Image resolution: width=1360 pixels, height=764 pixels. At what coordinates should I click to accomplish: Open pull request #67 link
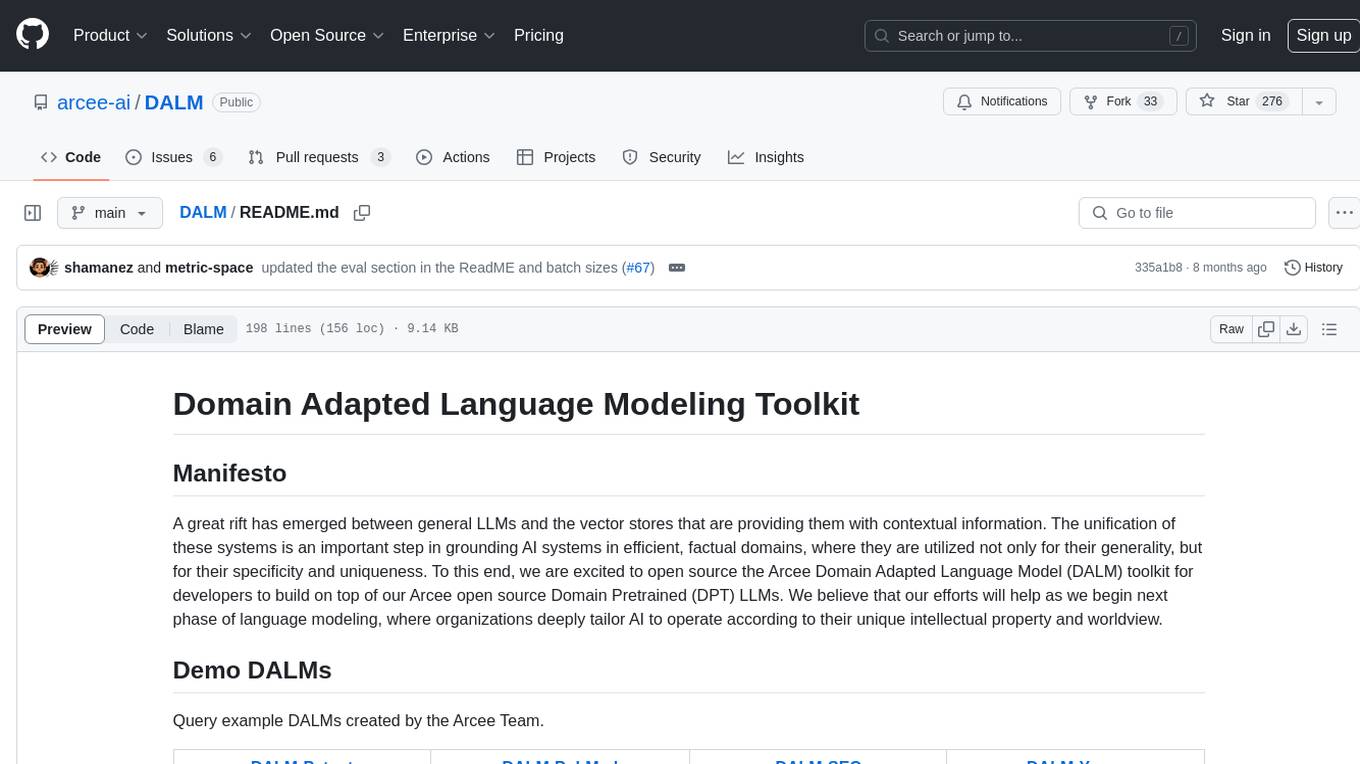pos(638,268)
